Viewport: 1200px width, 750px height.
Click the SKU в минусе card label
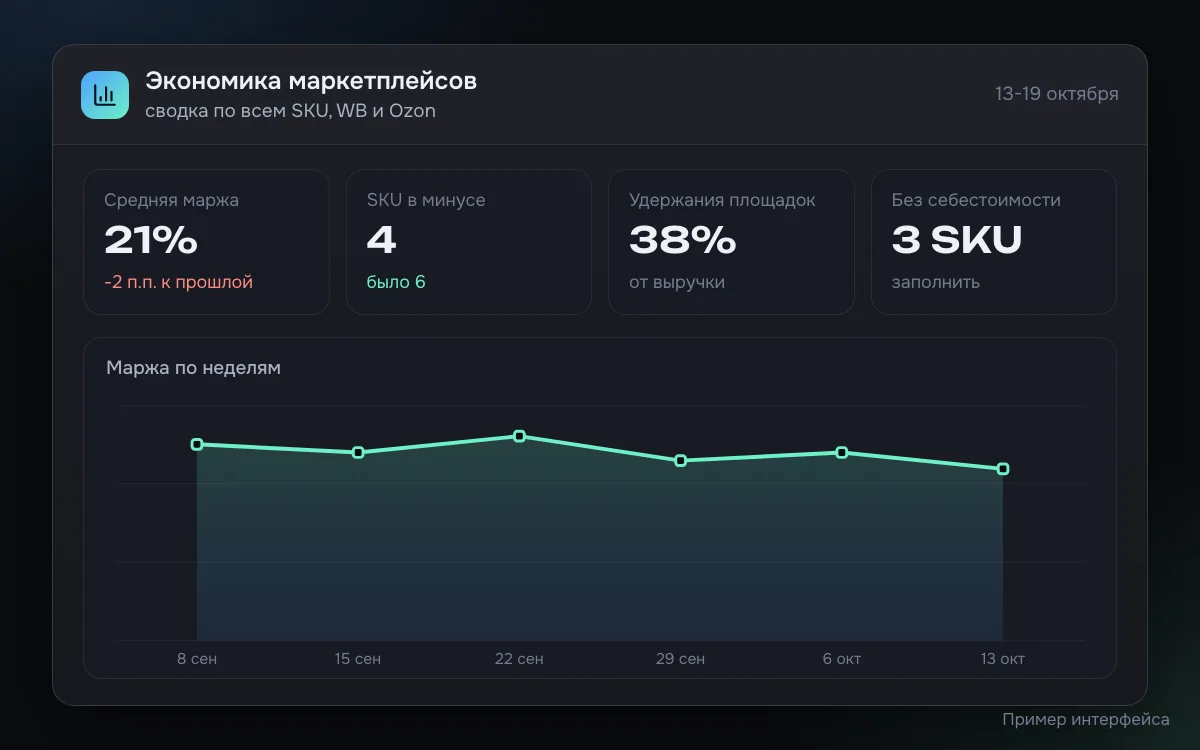coord(426,200)
